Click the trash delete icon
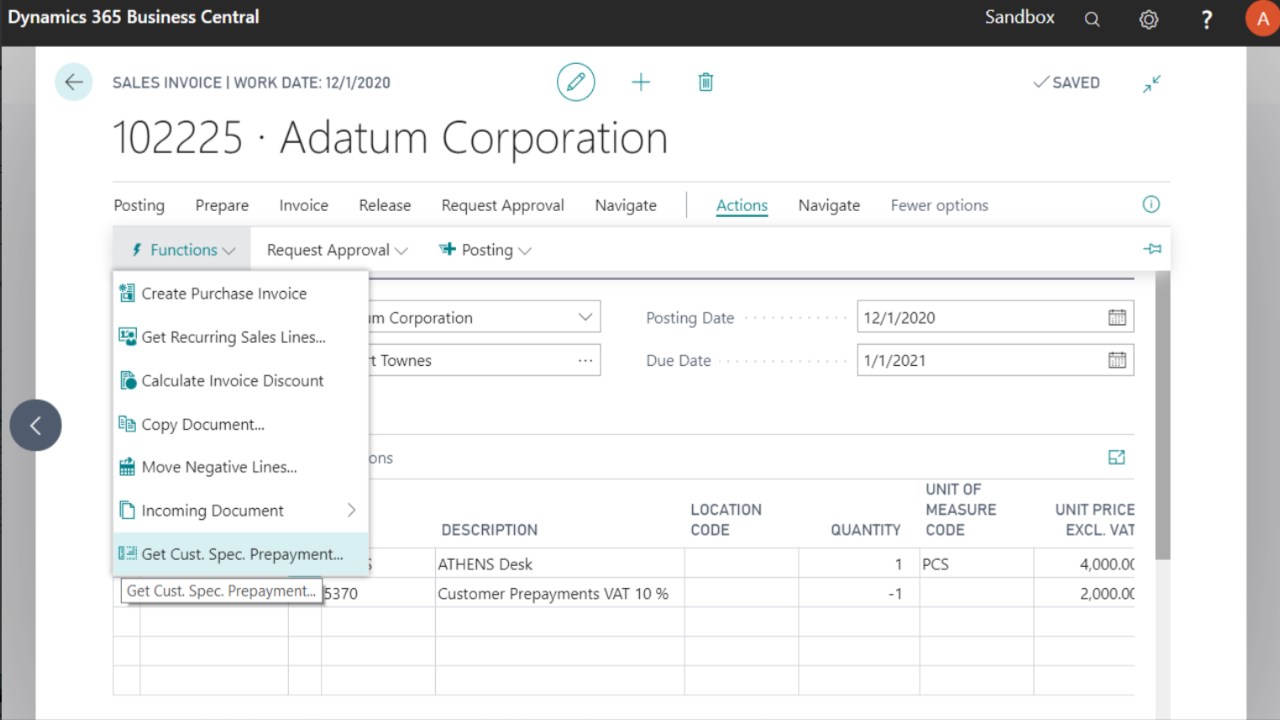1280x720 pixels. (706, 82)
